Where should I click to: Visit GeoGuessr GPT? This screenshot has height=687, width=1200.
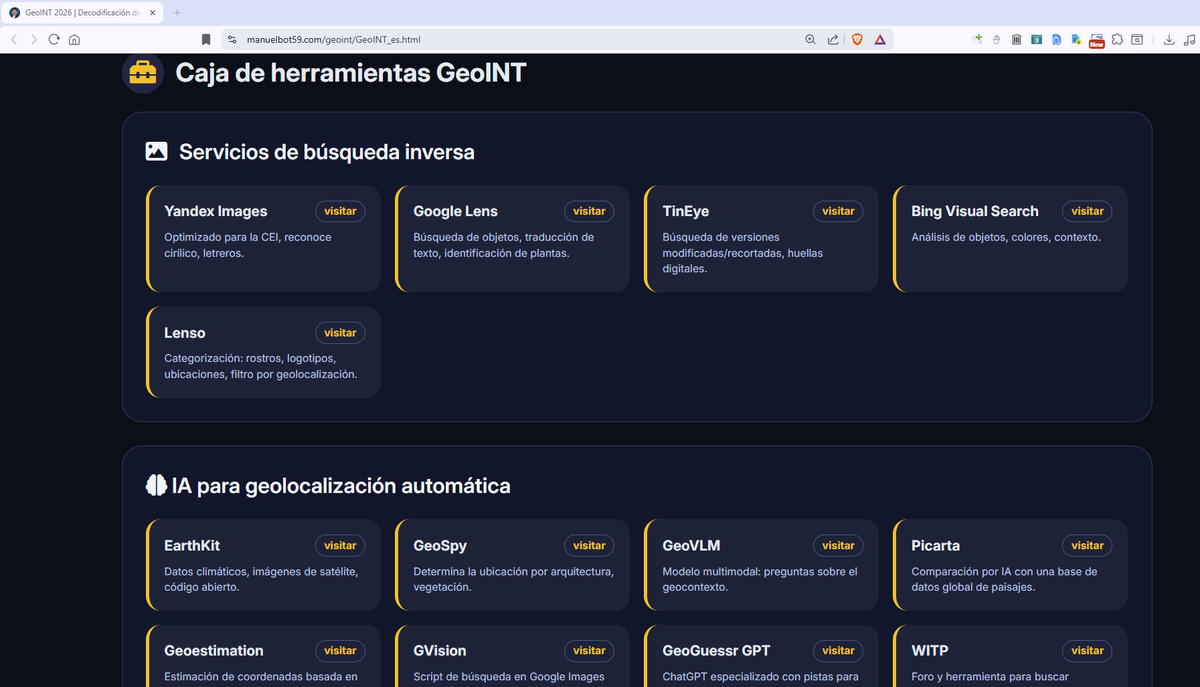(x=838, y=651)
